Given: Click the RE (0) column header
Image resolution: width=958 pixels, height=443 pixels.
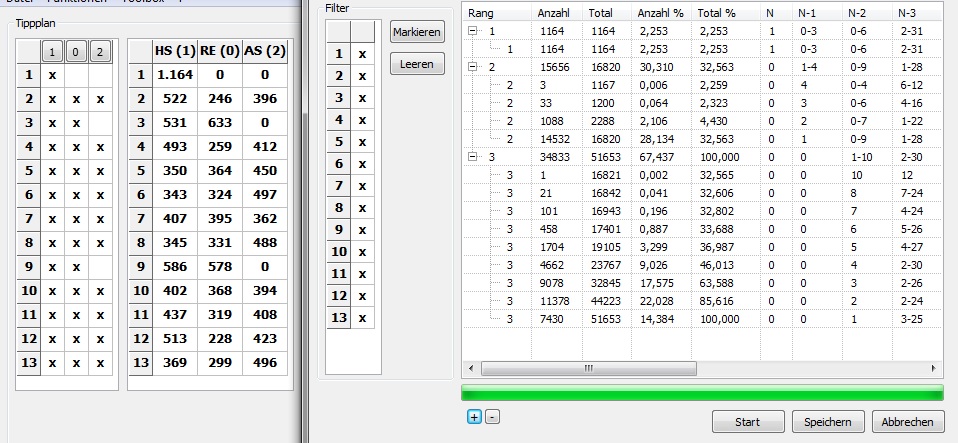Looking at the screenshot, I should tap(219, 51).
